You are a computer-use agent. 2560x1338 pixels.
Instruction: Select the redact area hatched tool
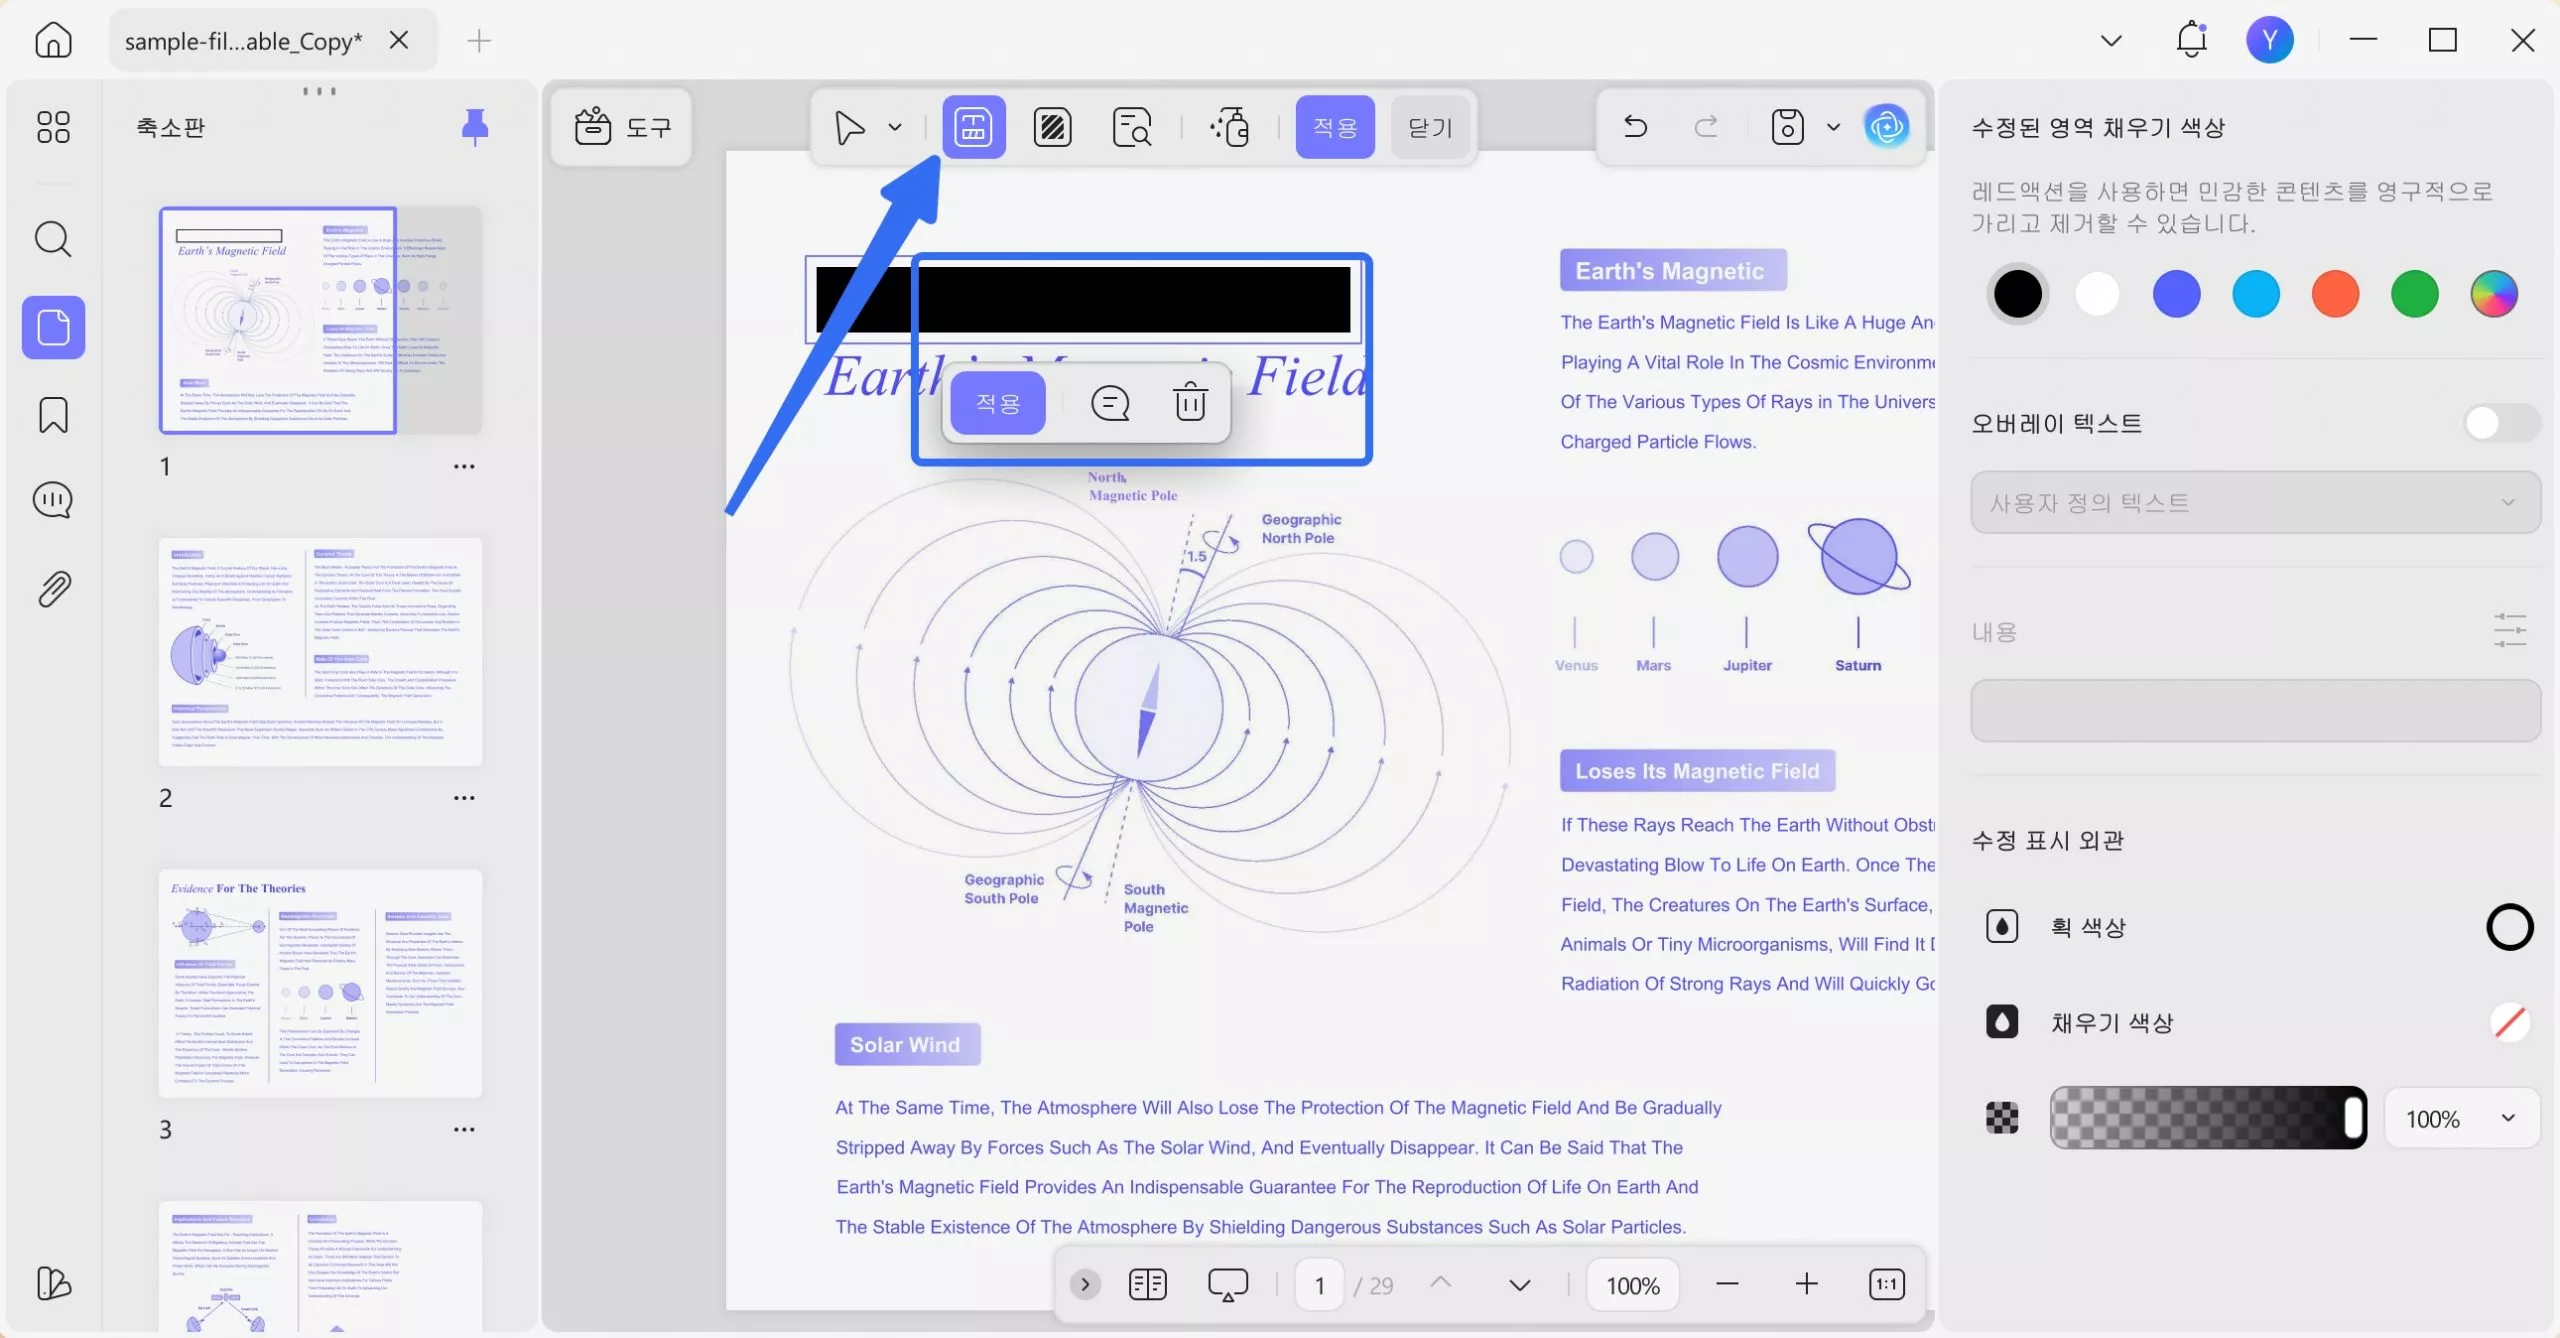click(x=1052, y=127)
